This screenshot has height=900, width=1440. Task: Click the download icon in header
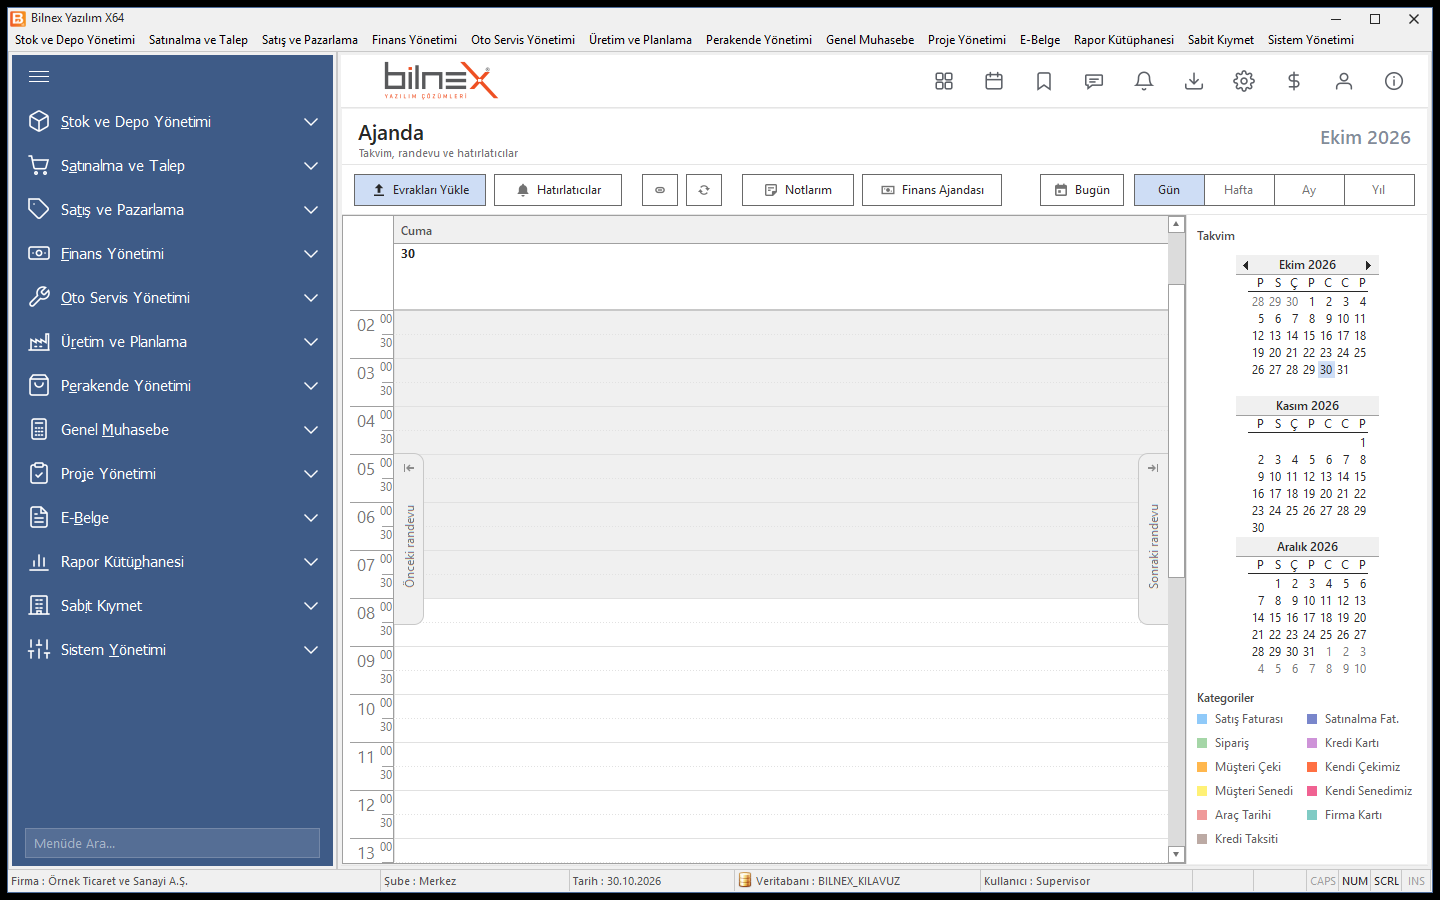point(1194,81)
